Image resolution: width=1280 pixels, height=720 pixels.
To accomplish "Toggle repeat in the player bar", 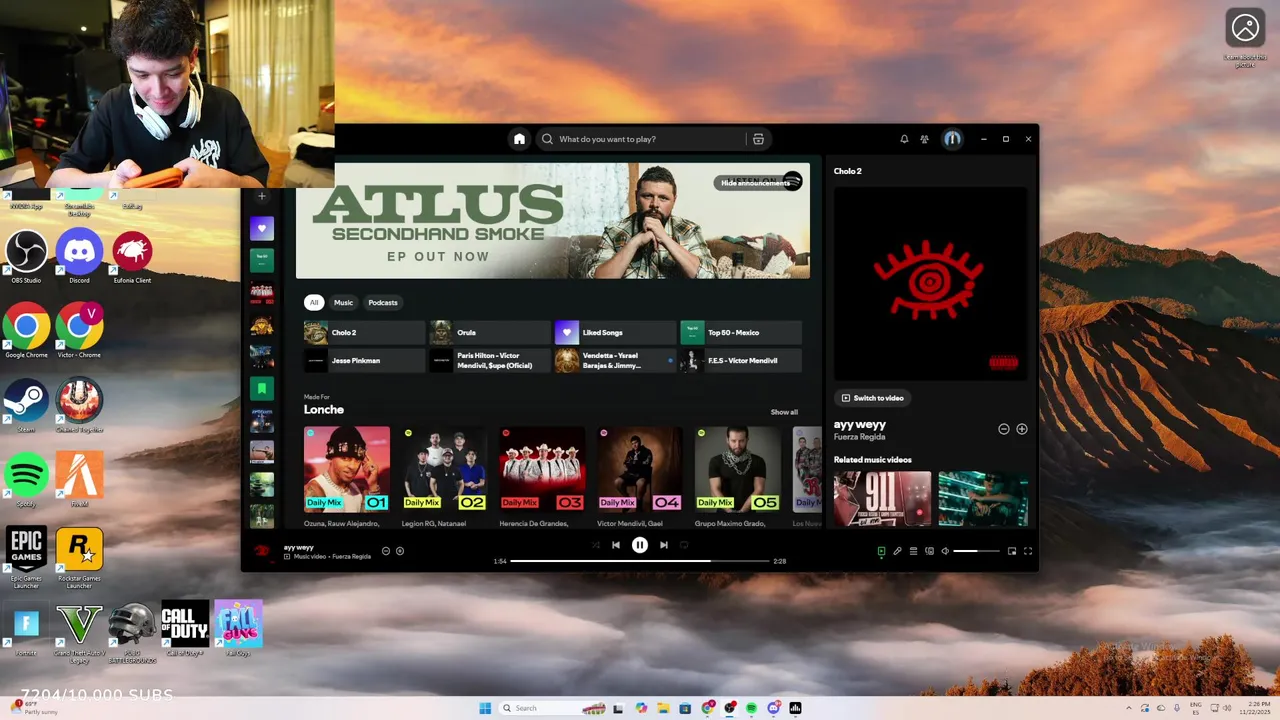I will 684,545.
